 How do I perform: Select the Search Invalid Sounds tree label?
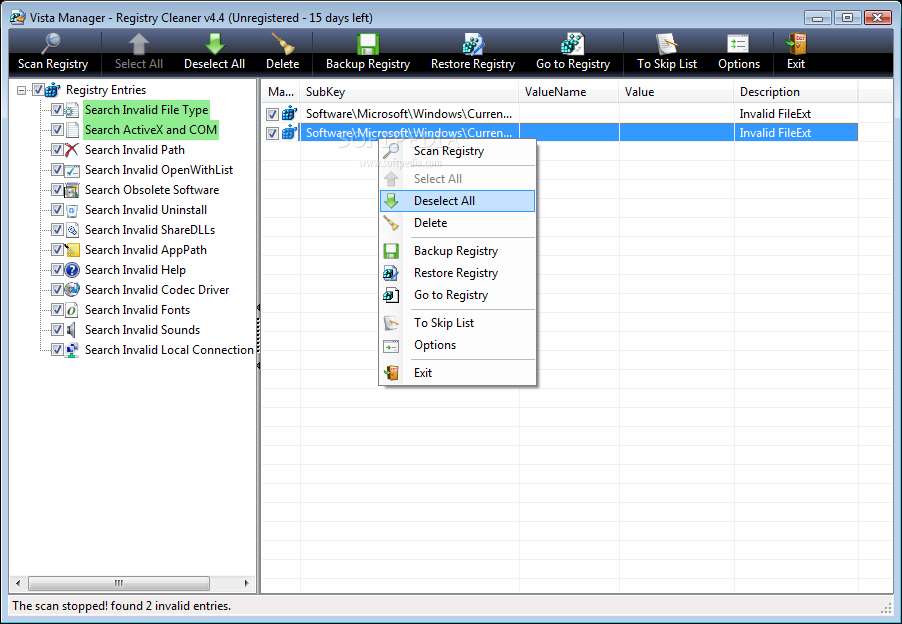pos(143,330)
